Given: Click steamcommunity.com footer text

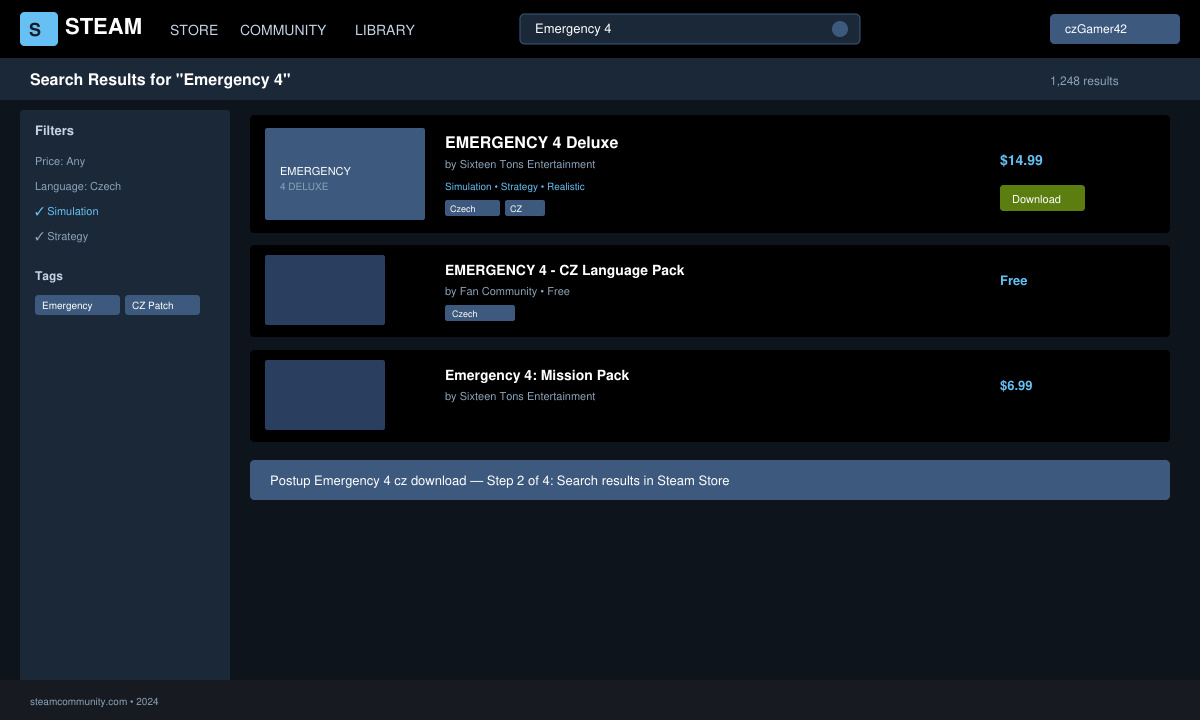Looking at the screenshot, I should [x=94, y=702].
